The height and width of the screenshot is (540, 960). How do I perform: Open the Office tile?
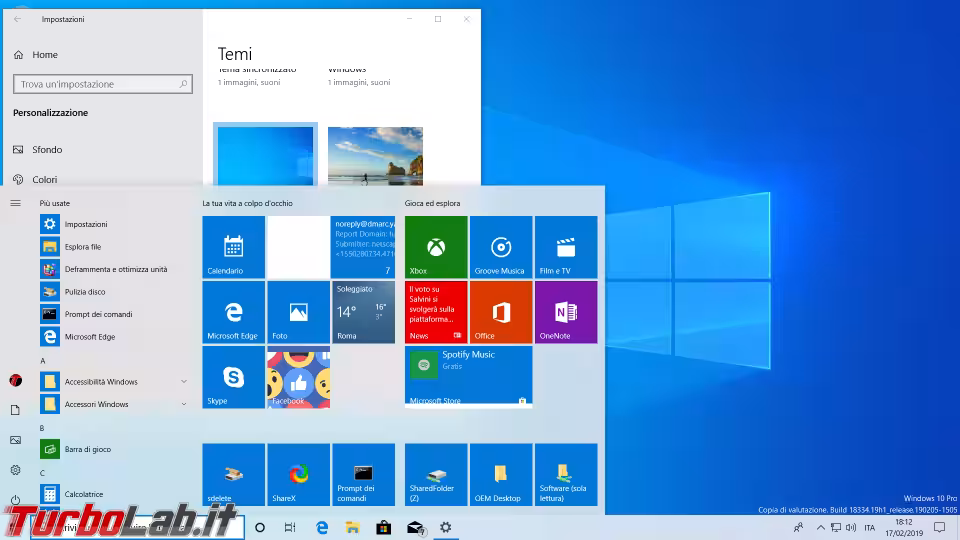pyautogui.click(x=501, y=312)
